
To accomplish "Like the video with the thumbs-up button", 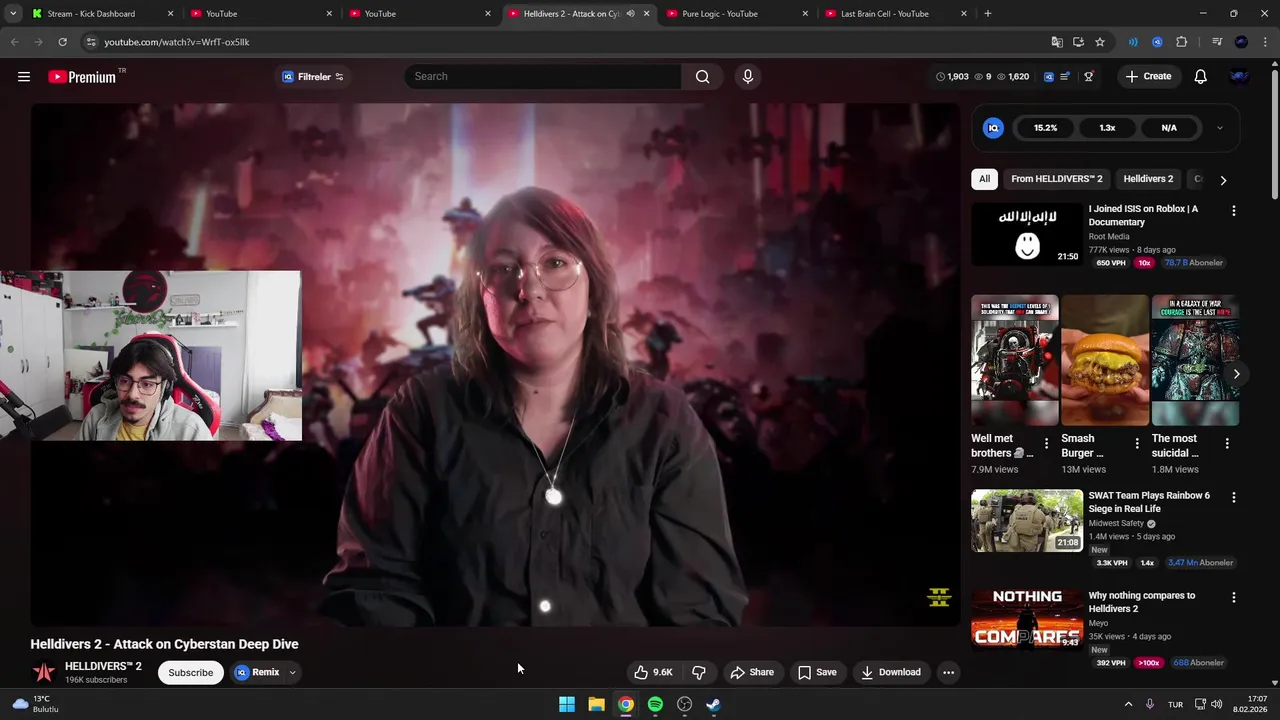I will tap(652, 672).
